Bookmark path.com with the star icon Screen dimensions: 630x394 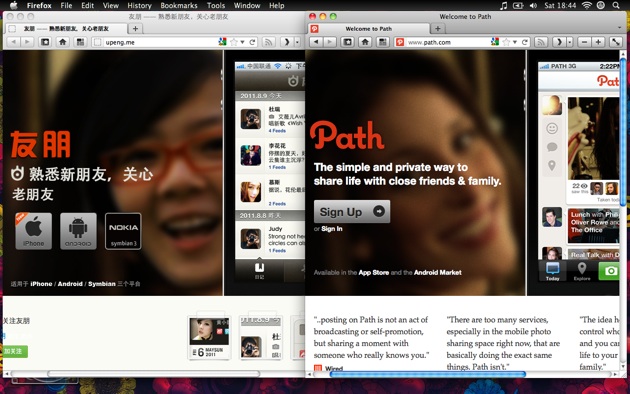pos(506,42)
